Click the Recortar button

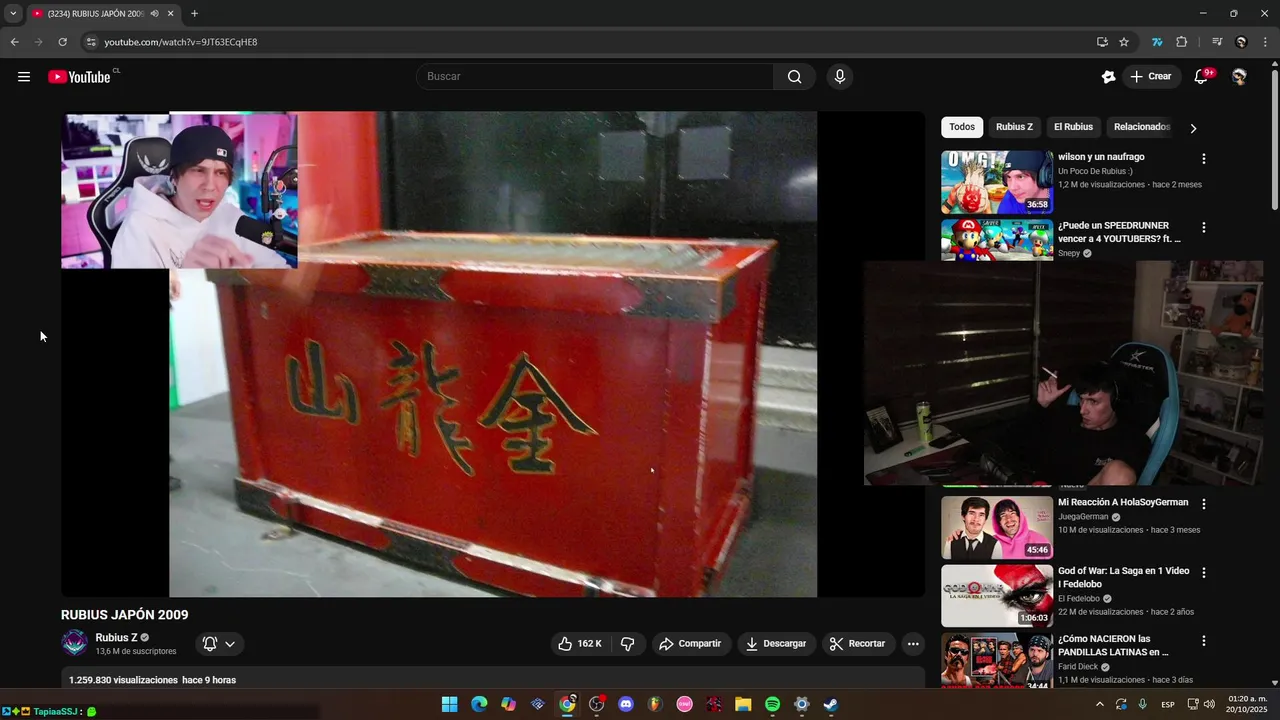pos(859,644)
